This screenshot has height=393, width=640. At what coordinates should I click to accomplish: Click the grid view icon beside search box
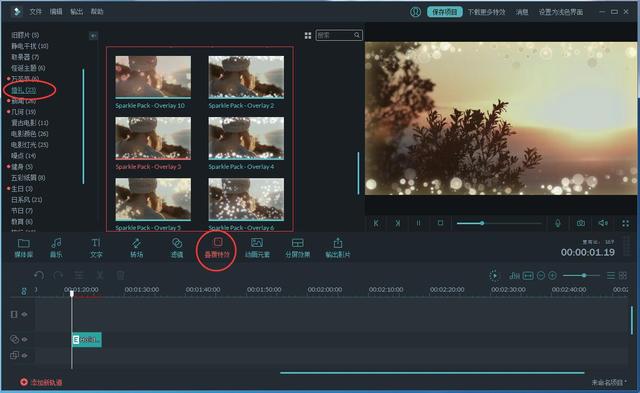[x=308, y=36]
